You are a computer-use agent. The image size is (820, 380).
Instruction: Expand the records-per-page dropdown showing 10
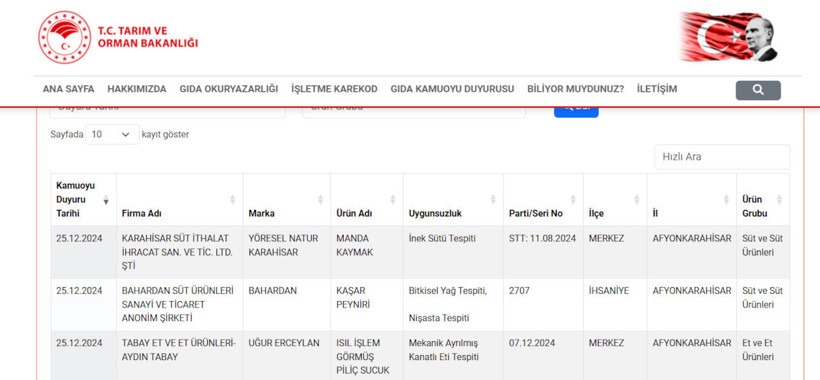click(112, 134)
